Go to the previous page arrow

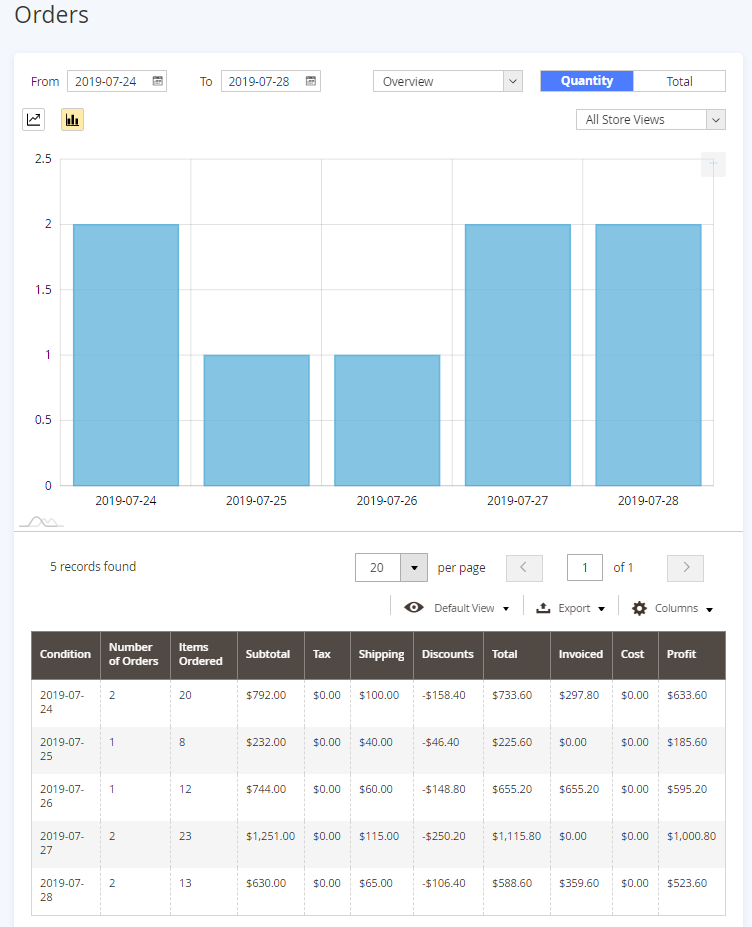524,568
